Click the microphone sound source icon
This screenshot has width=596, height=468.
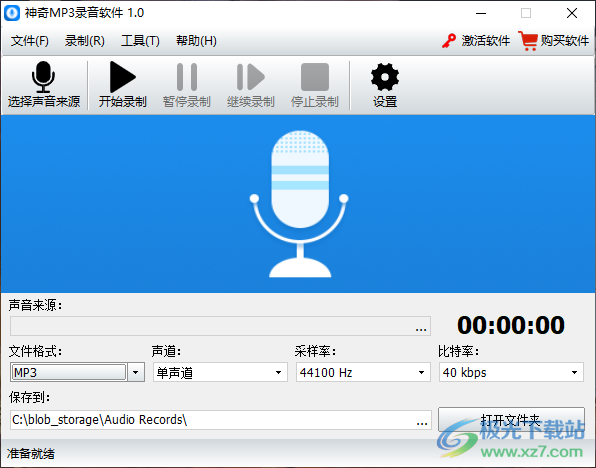click(43, 77)
